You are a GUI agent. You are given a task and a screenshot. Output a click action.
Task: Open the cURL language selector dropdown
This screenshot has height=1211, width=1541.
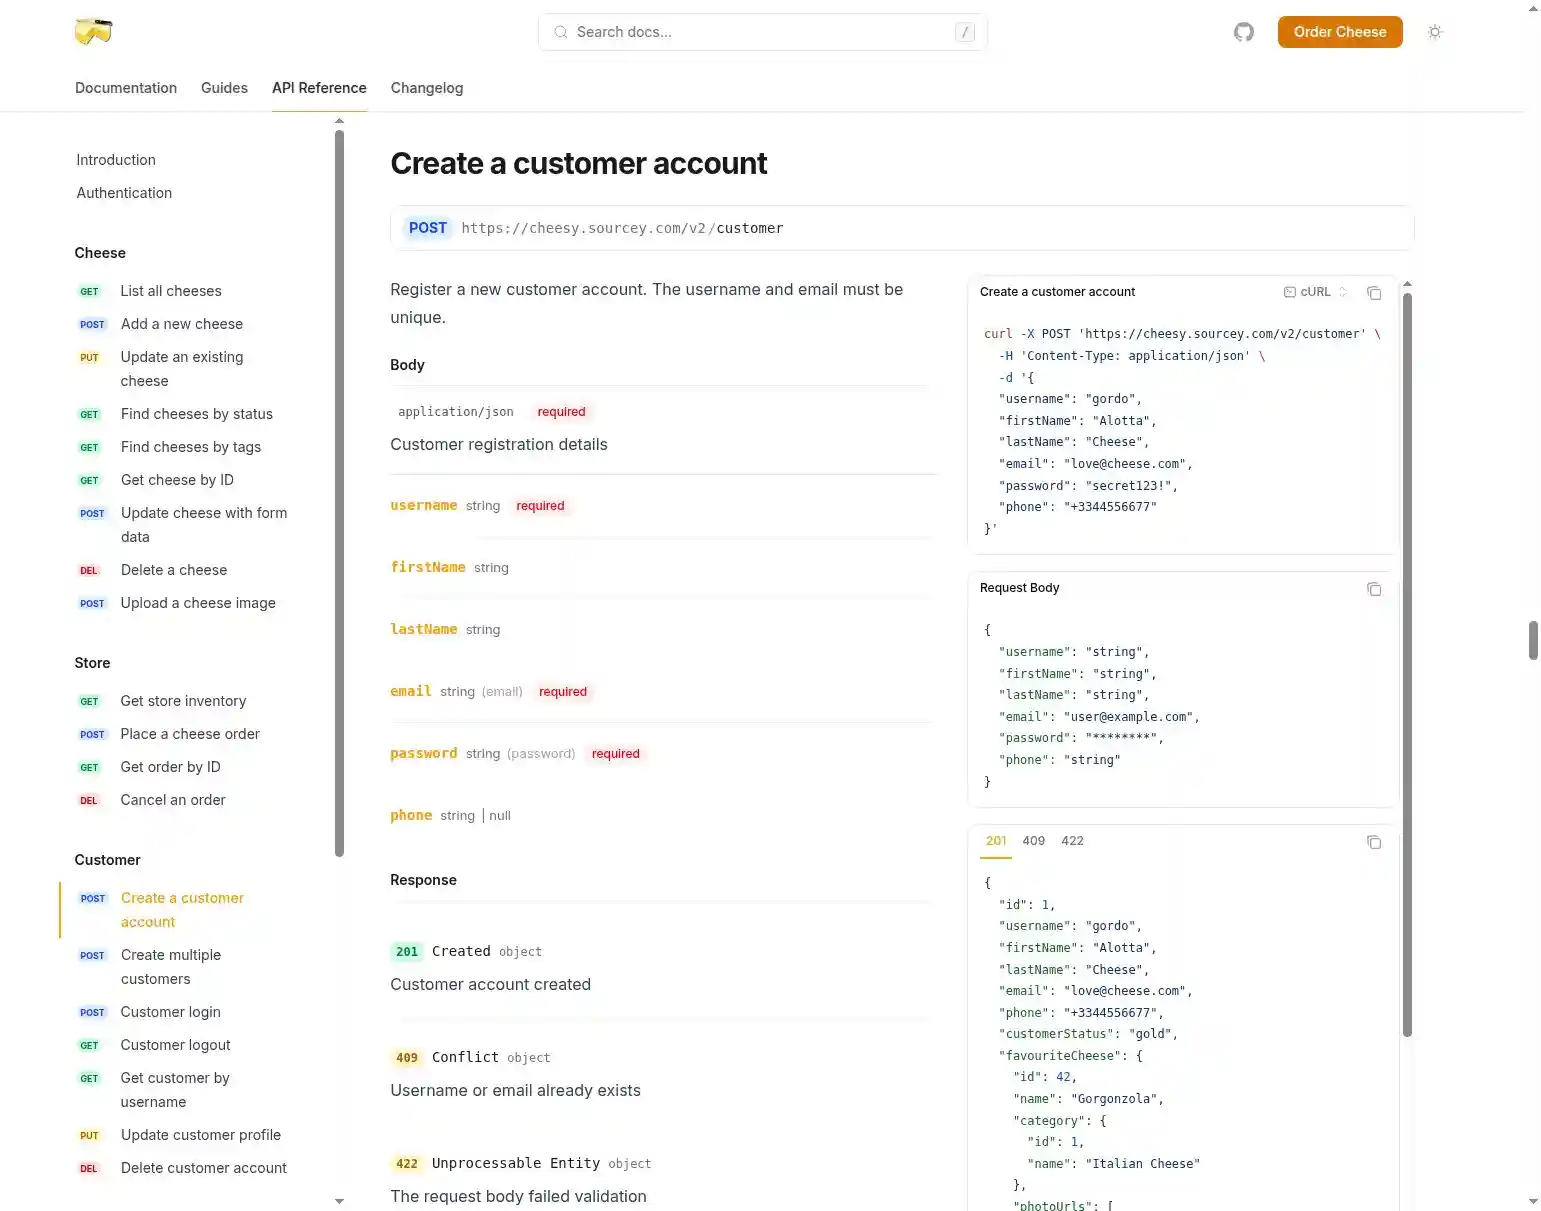[1315, 292]
